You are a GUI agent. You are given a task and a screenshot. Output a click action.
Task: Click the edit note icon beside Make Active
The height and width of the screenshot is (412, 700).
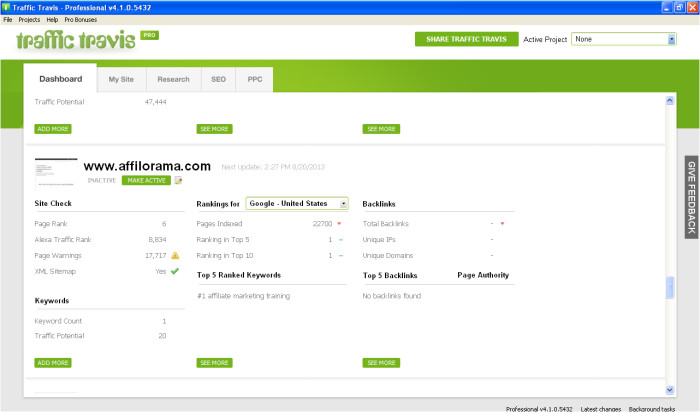[x=178, y=180]
